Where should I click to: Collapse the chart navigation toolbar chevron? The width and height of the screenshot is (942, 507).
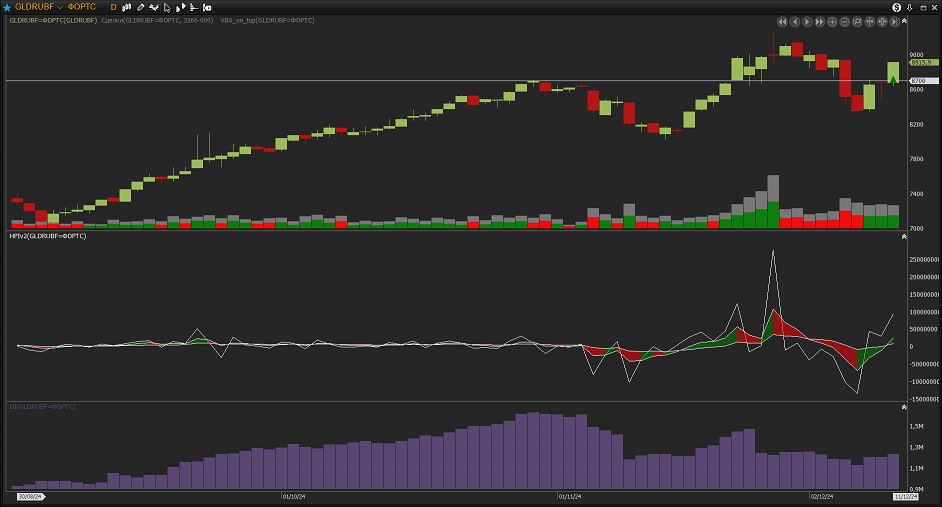pos(902,21)
